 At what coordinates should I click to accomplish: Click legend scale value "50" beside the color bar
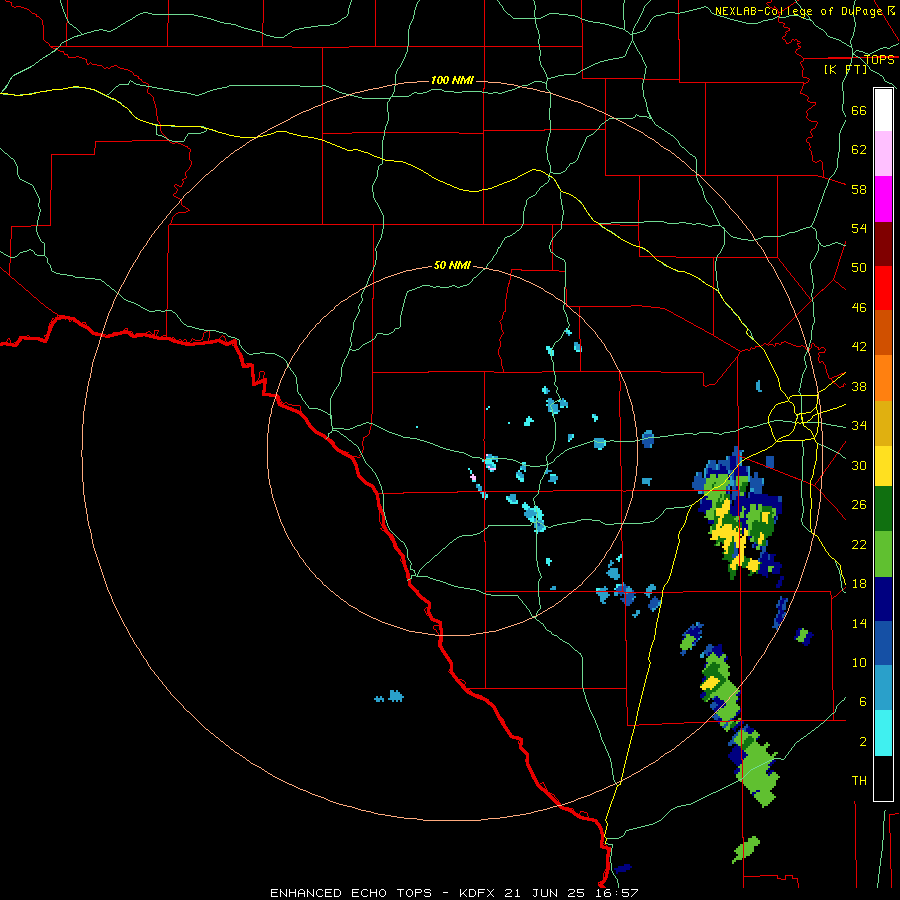[x=859, y=268]
